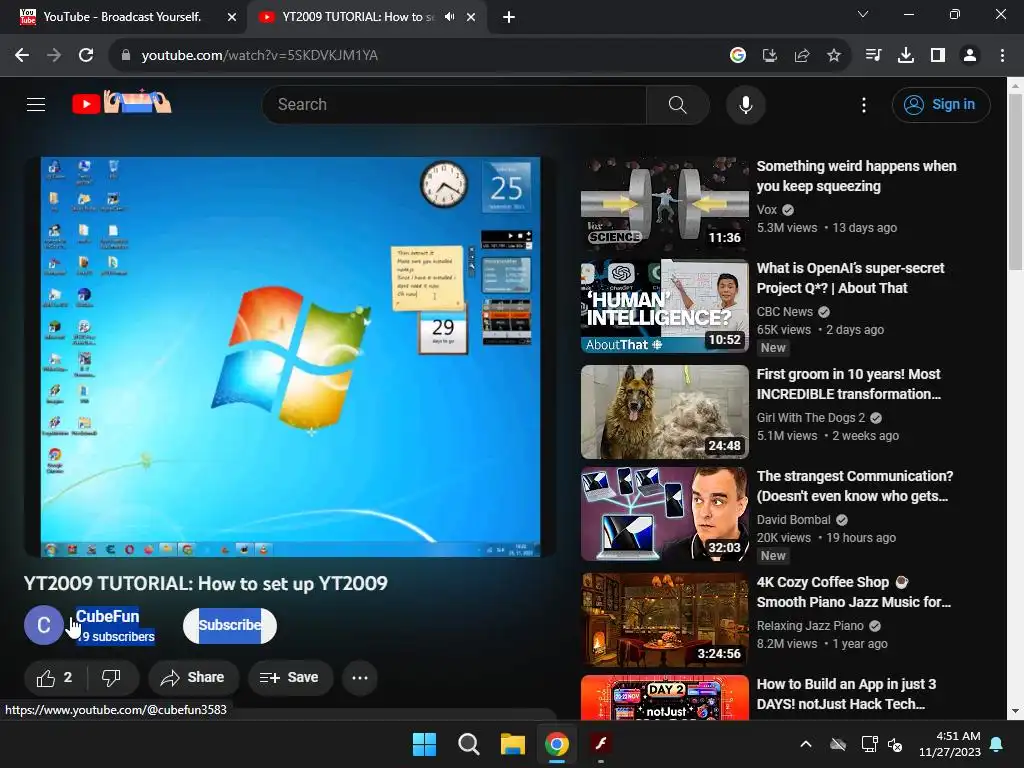
Task: Bookmark this page with the star icon
Action: tap(834, 56)
